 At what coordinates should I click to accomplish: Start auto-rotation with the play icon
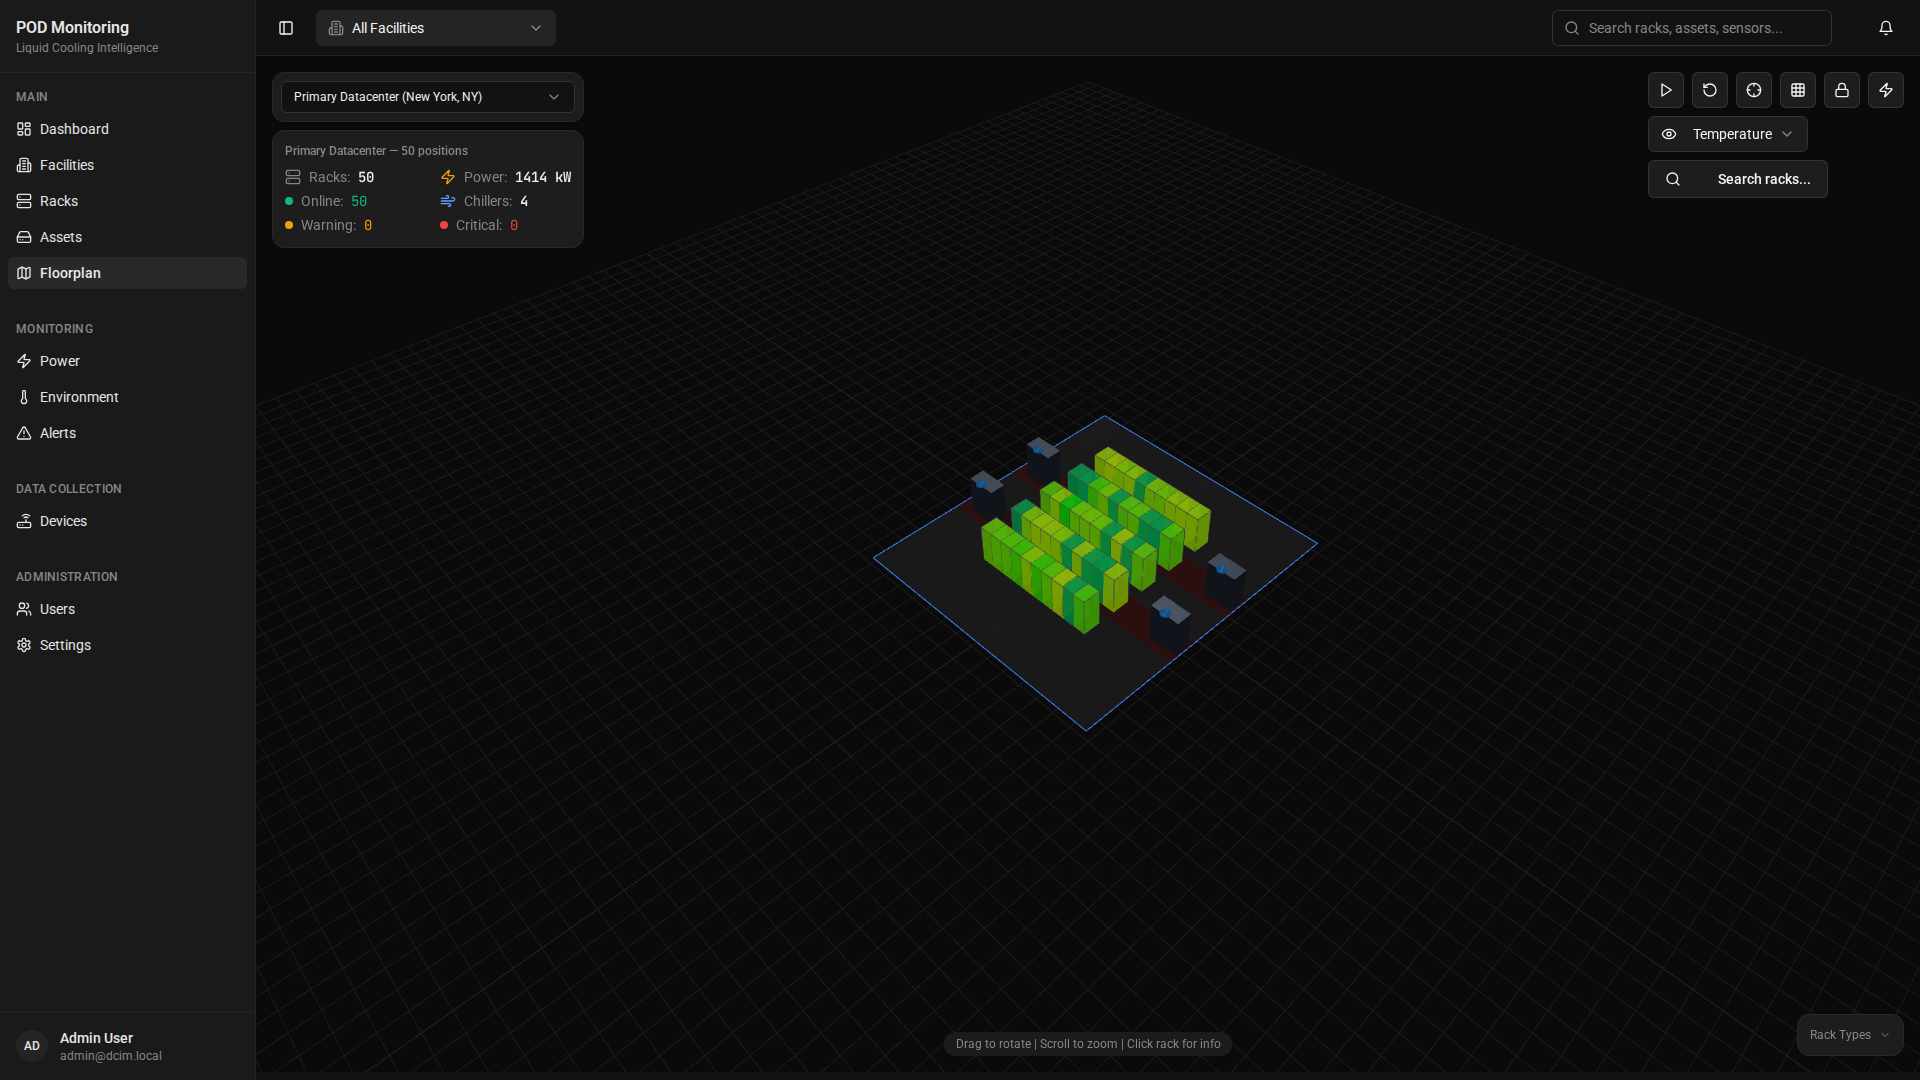(1665, 90)
